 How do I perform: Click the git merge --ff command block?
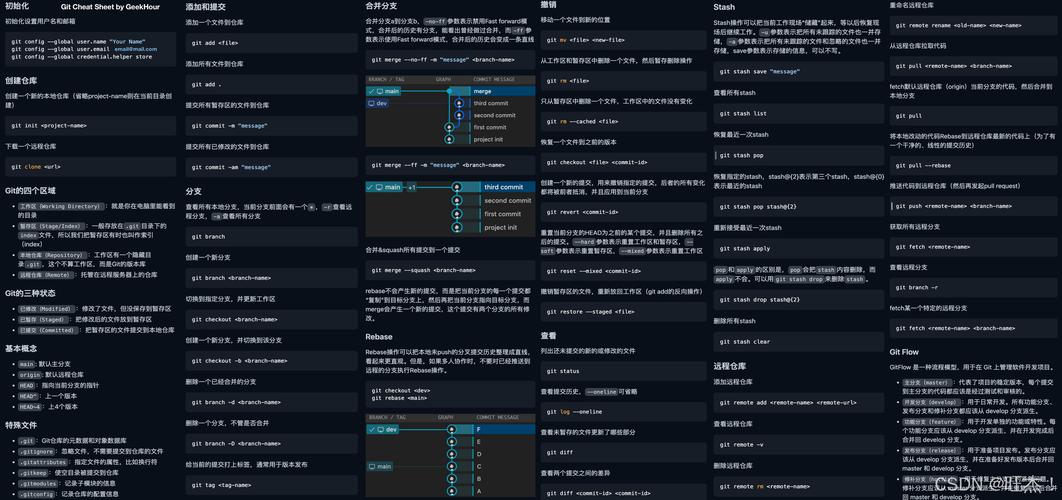(450, 165)
